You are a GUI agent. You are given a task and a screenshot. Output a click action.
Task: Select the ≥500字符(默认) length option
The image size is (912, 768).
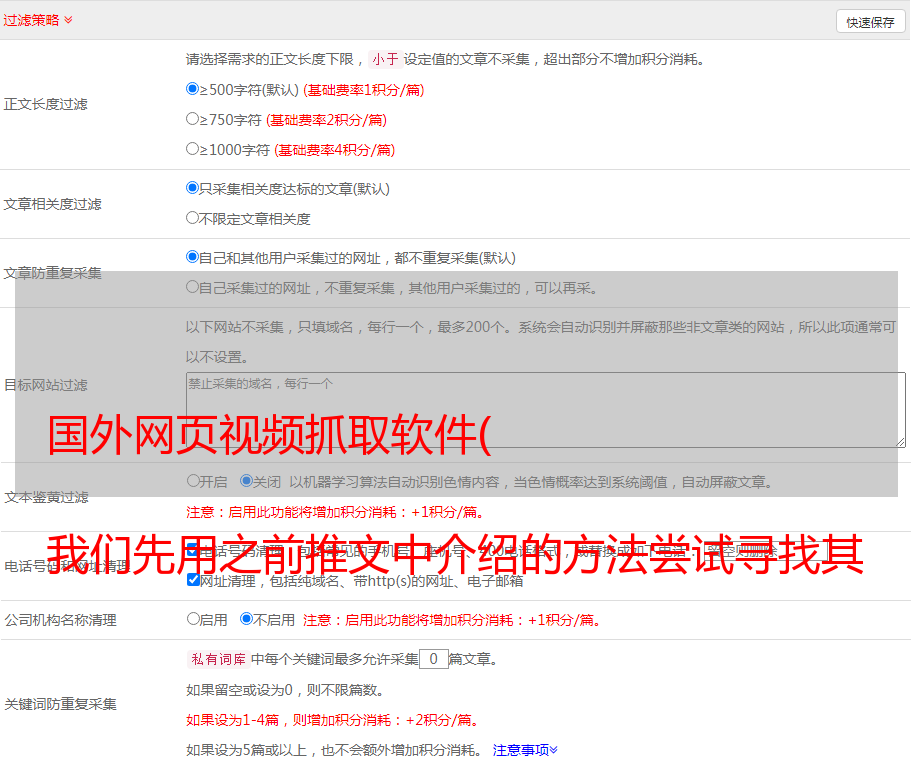click(x=193, y=89)
